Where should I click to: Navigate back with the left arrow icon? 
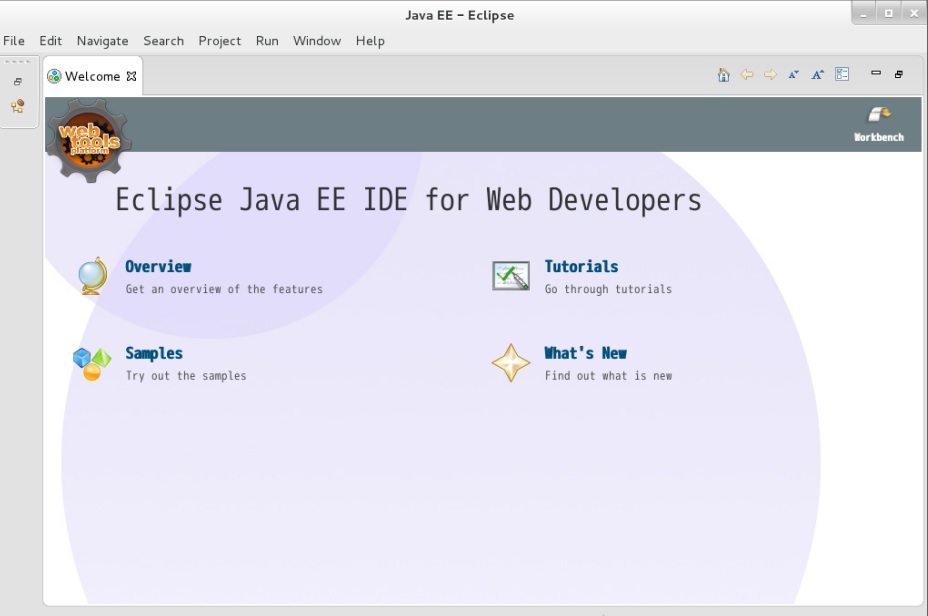pyautogui.click(x=747, y=75)
